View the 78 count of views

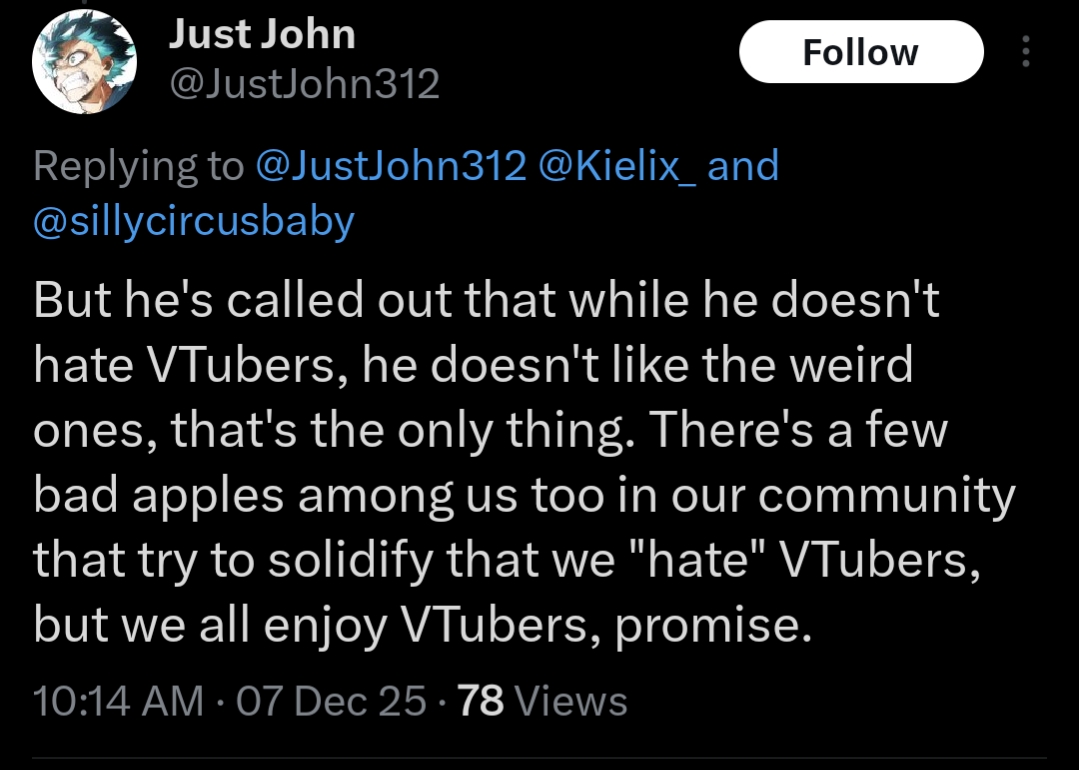(x=480, y=700)
